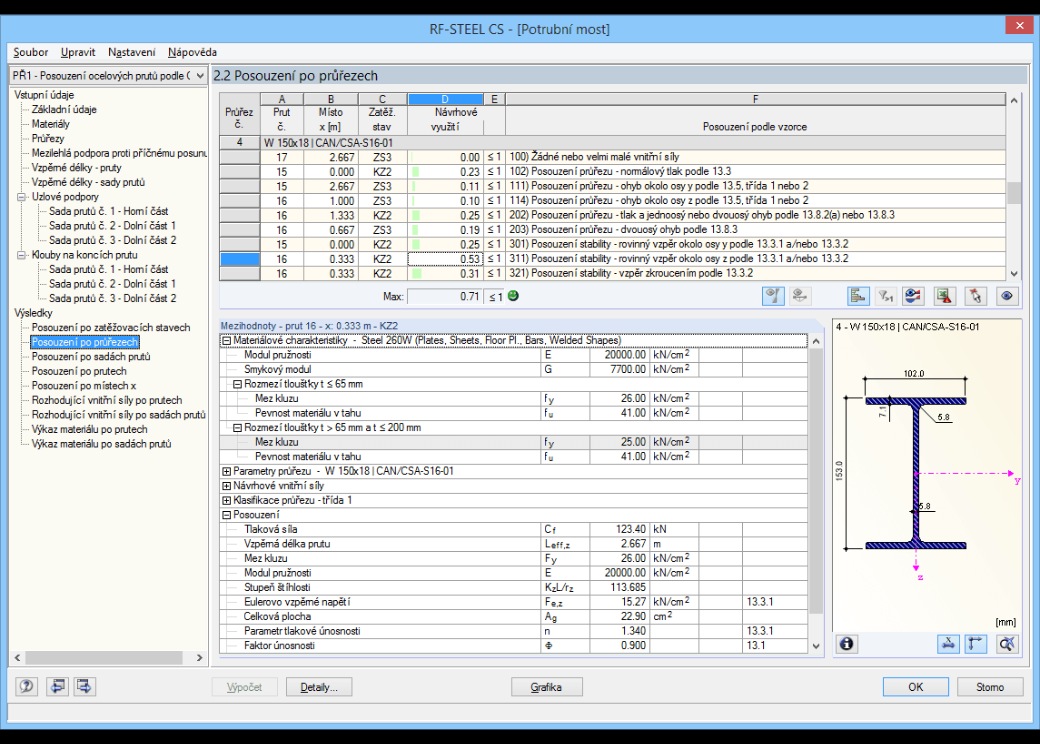This screenshot has width=1040, height=744.
Task: Close the RF-STEEL CS window
Action: pyautogui.click(x=1019, y=25)
